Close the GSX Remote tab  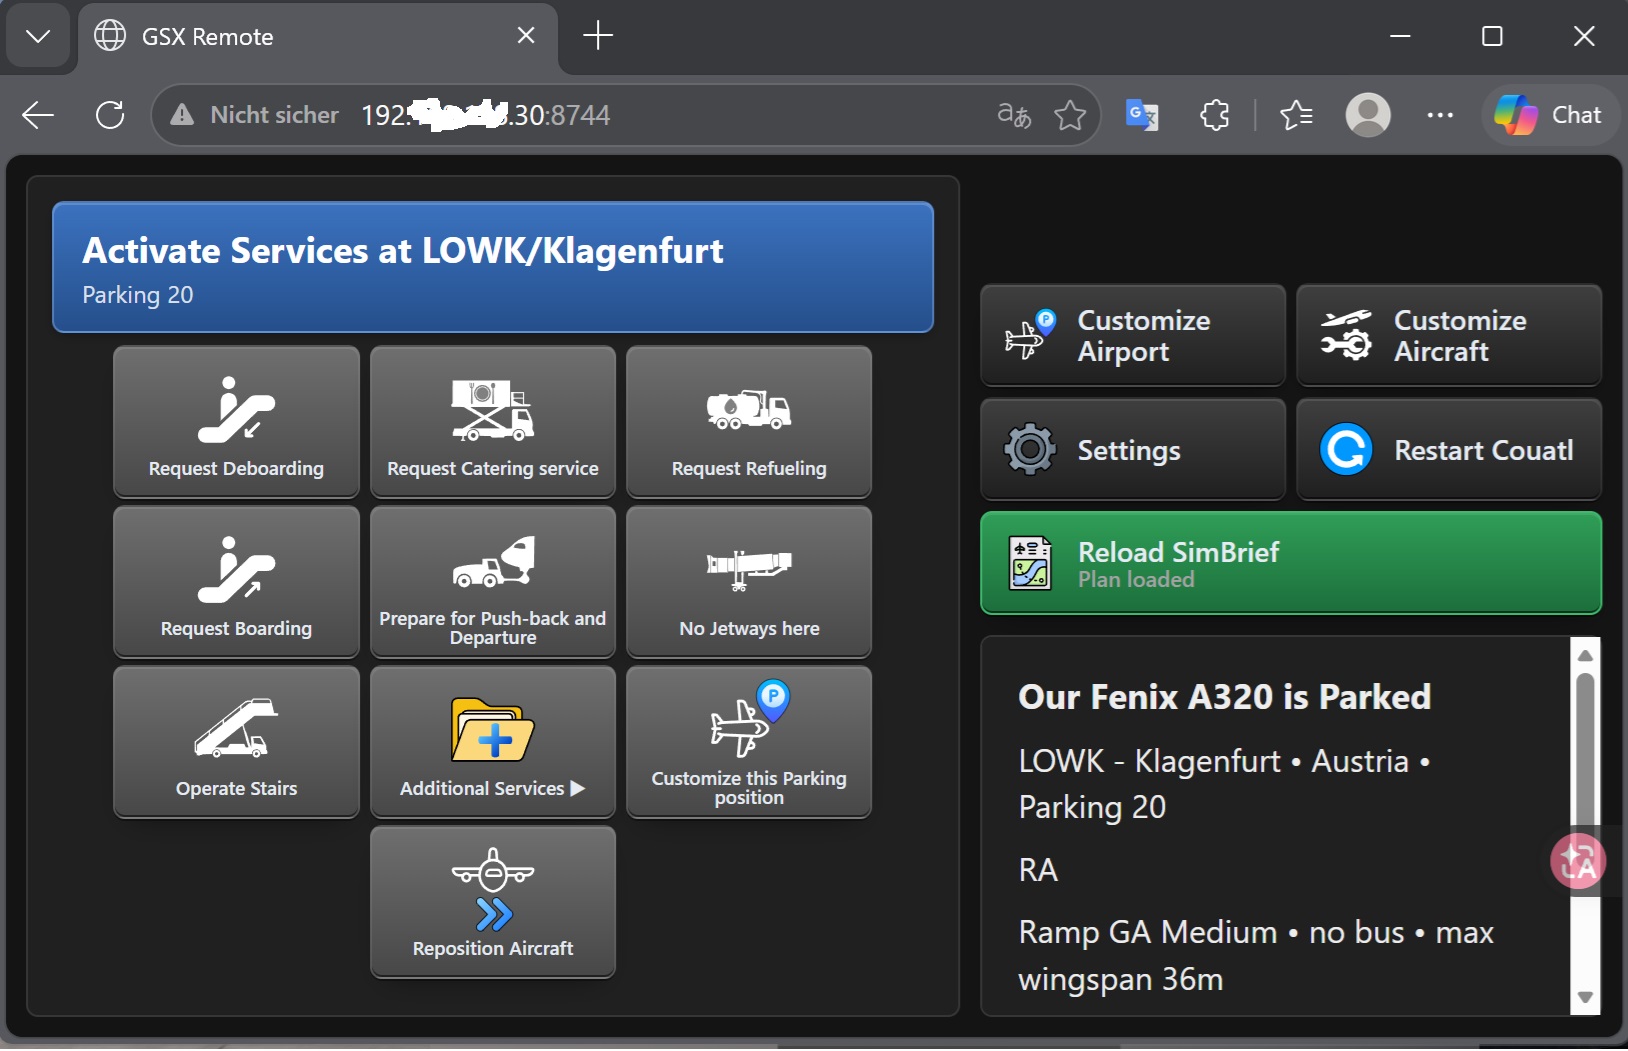pyautogui.click(x=526, y=36)
